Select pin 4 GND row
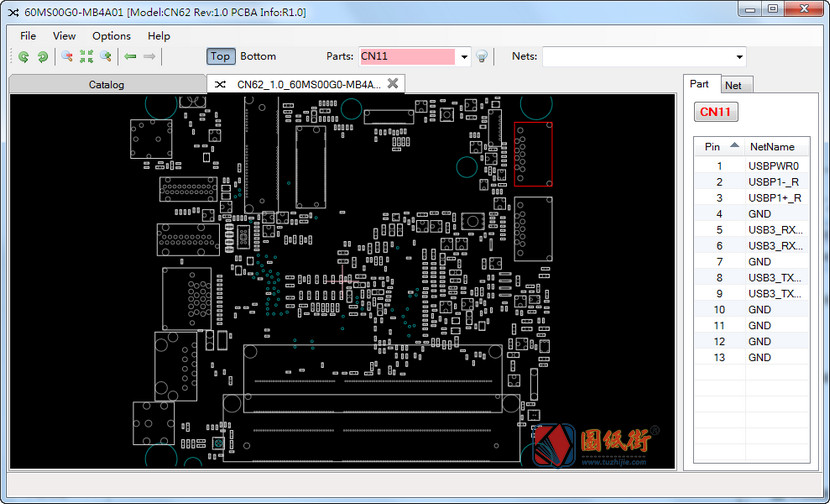This screenshot has height=504, width=830. point(752,214)
